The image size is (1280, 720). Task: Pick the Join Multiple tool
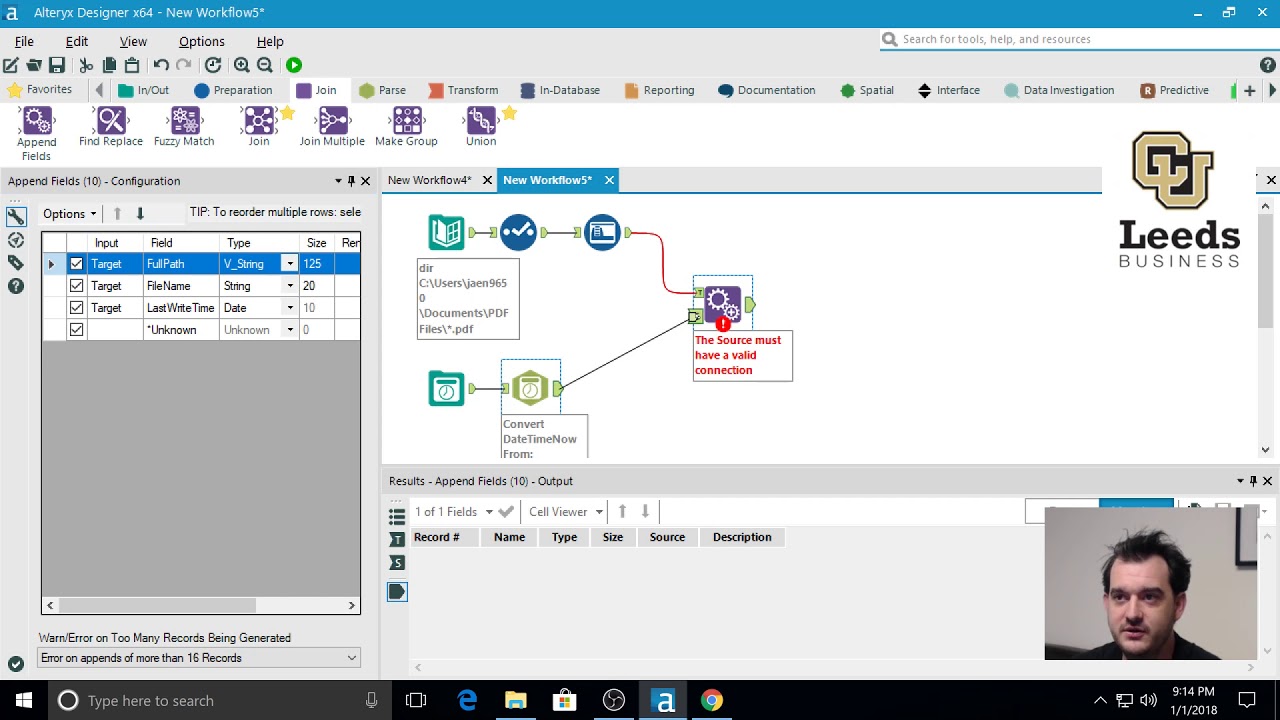coord(332,121)
